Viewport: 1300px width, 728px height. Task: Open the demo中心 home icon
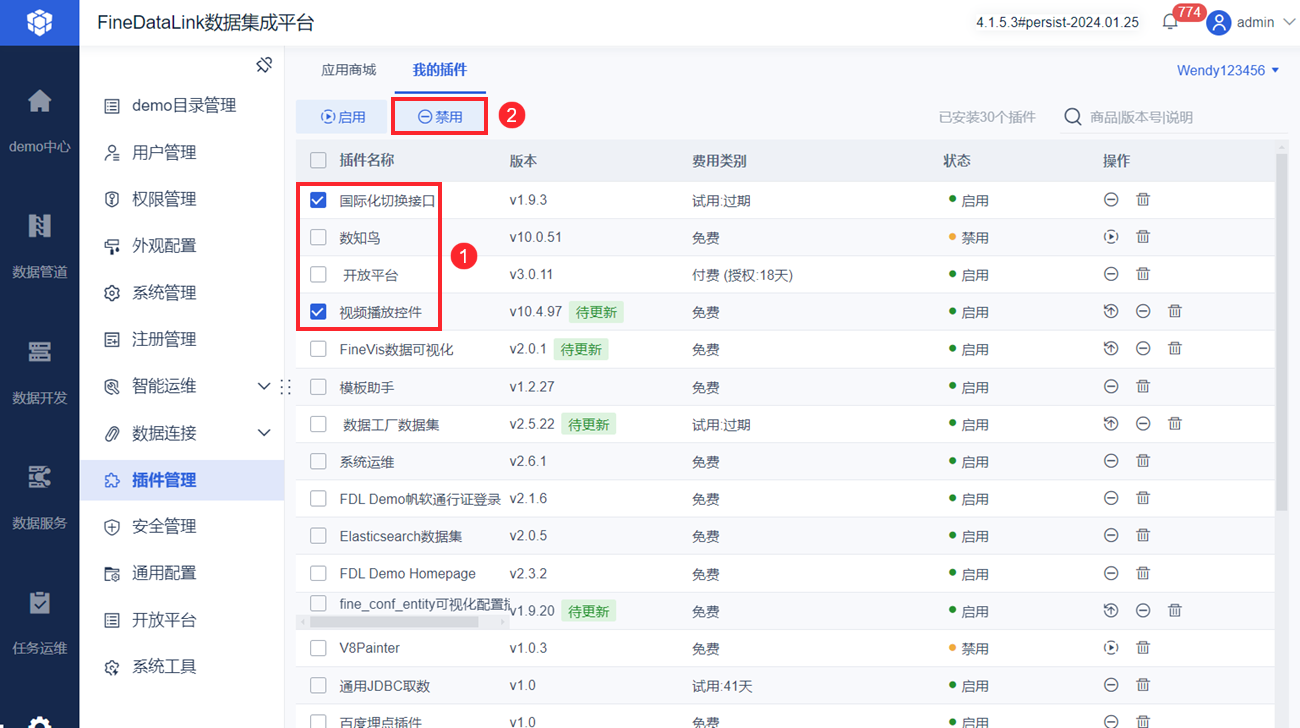(x=40, y=101)
